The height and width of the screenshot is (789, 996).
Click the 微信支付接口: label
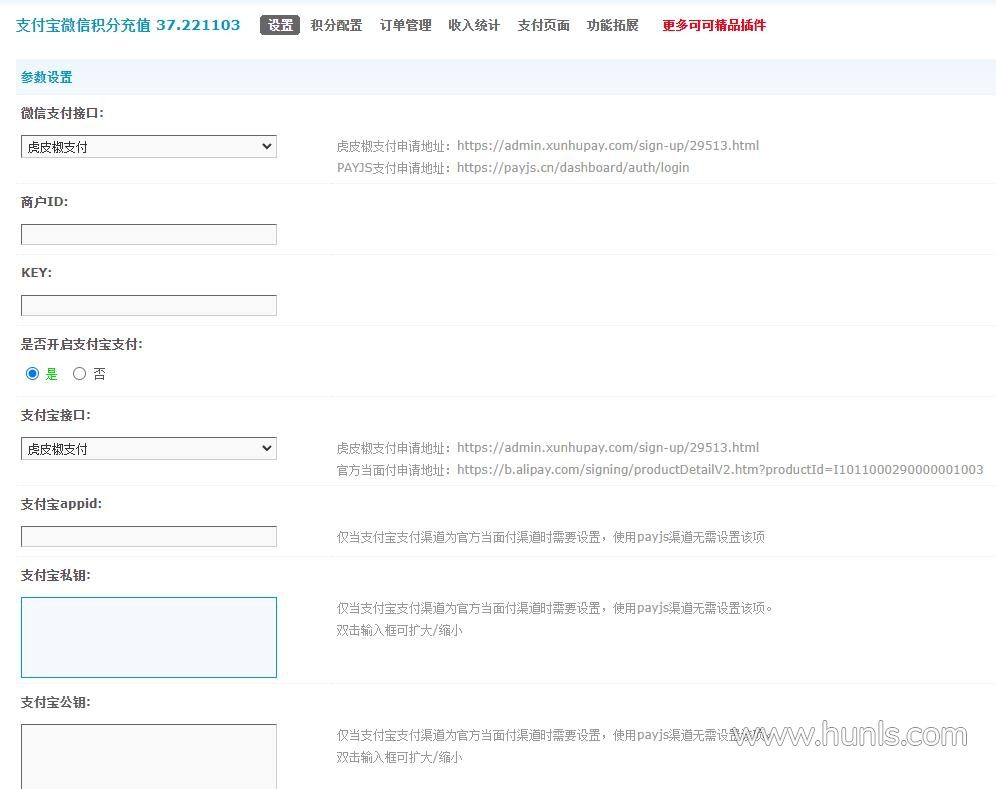click(x=62, y=113)
